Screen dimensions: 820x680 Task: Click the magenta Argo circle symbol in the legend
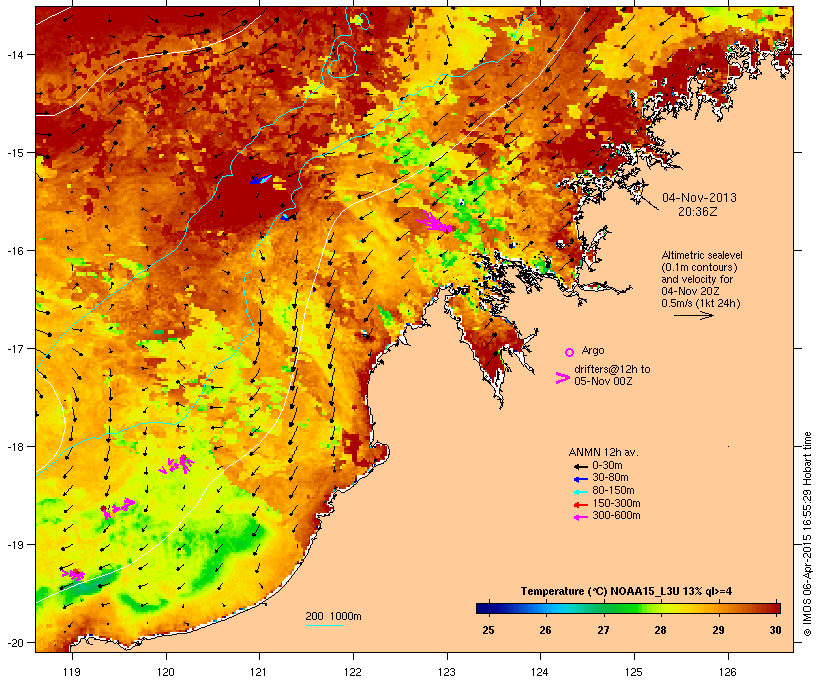[570, 352]
